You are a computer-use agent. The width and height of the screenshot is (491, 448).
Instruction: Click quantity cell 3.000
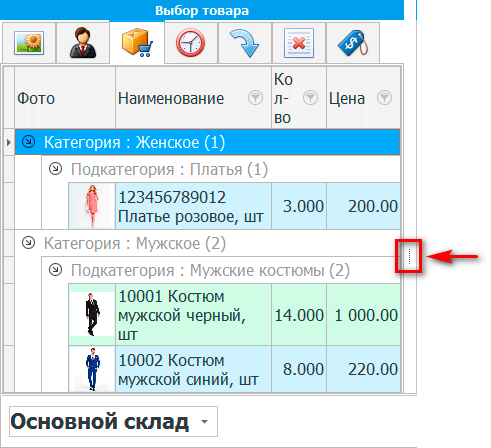click(x=299, y=206)
